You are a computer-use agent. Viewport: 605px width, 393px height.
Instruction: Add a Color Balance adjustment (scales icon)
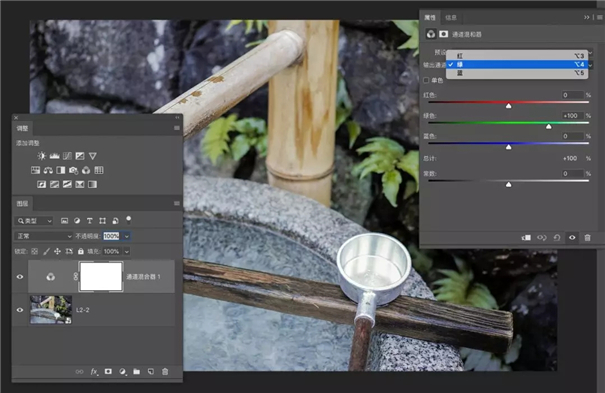[x=48, y=170]
